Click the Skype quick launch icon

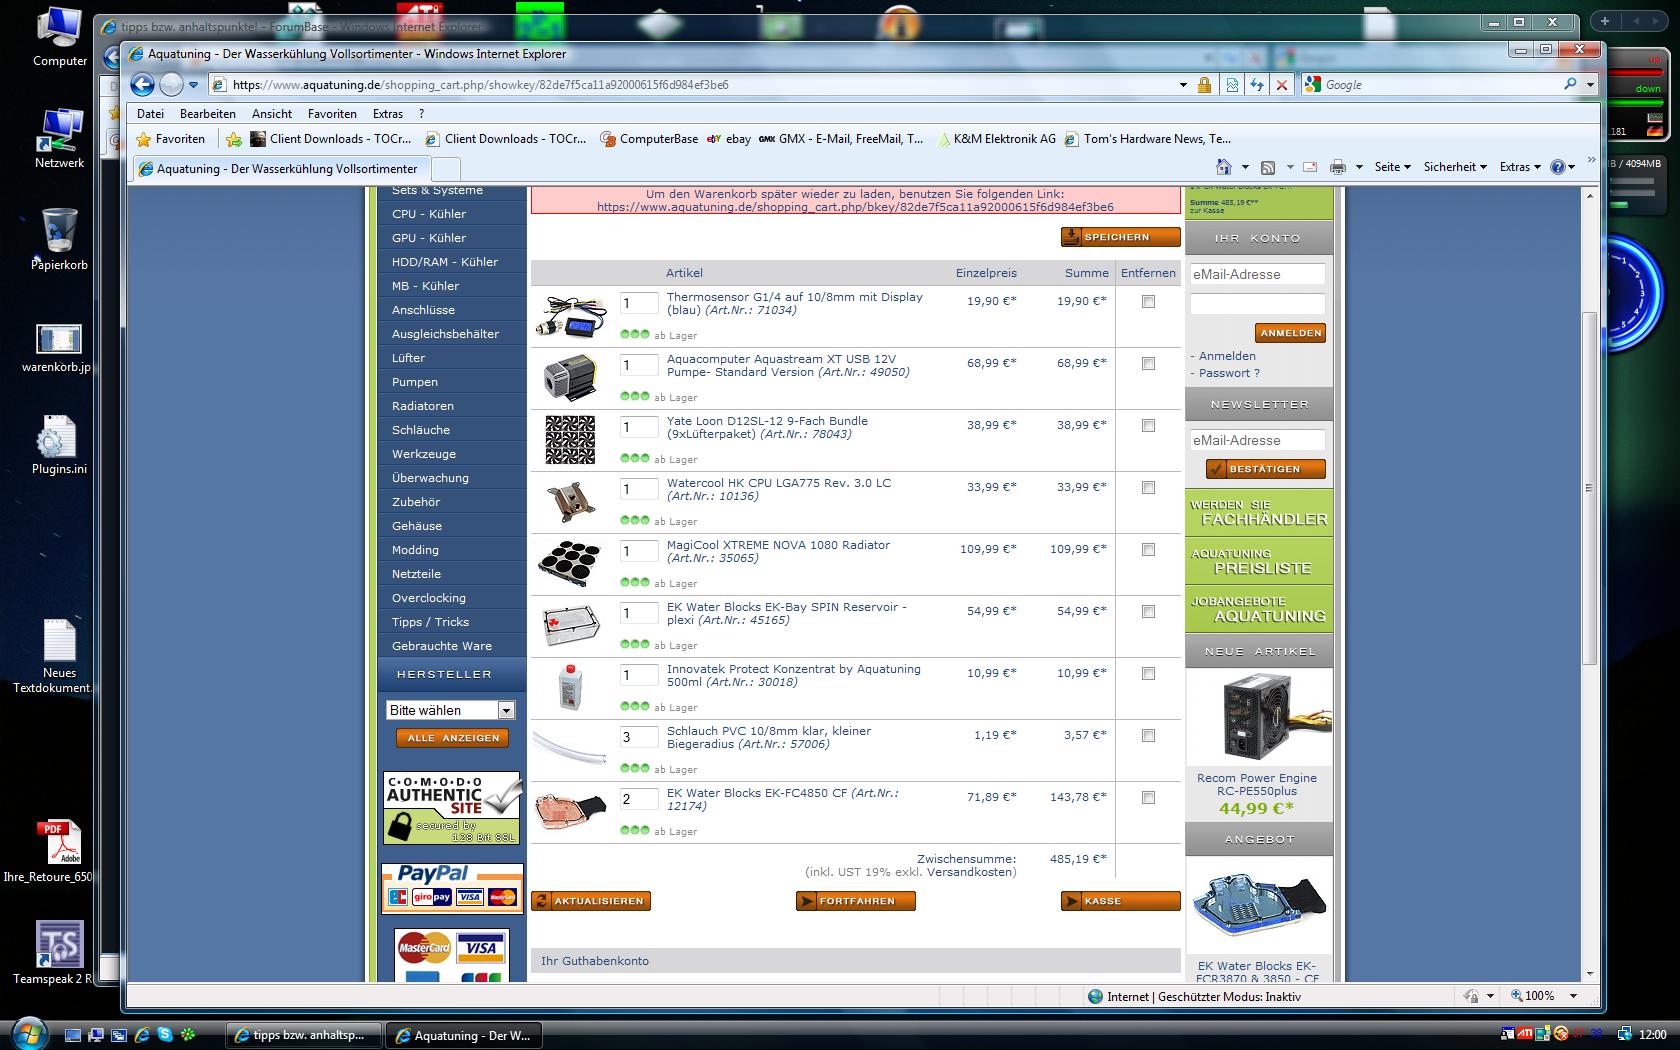pyautogui.click(x=164, y=1035)
